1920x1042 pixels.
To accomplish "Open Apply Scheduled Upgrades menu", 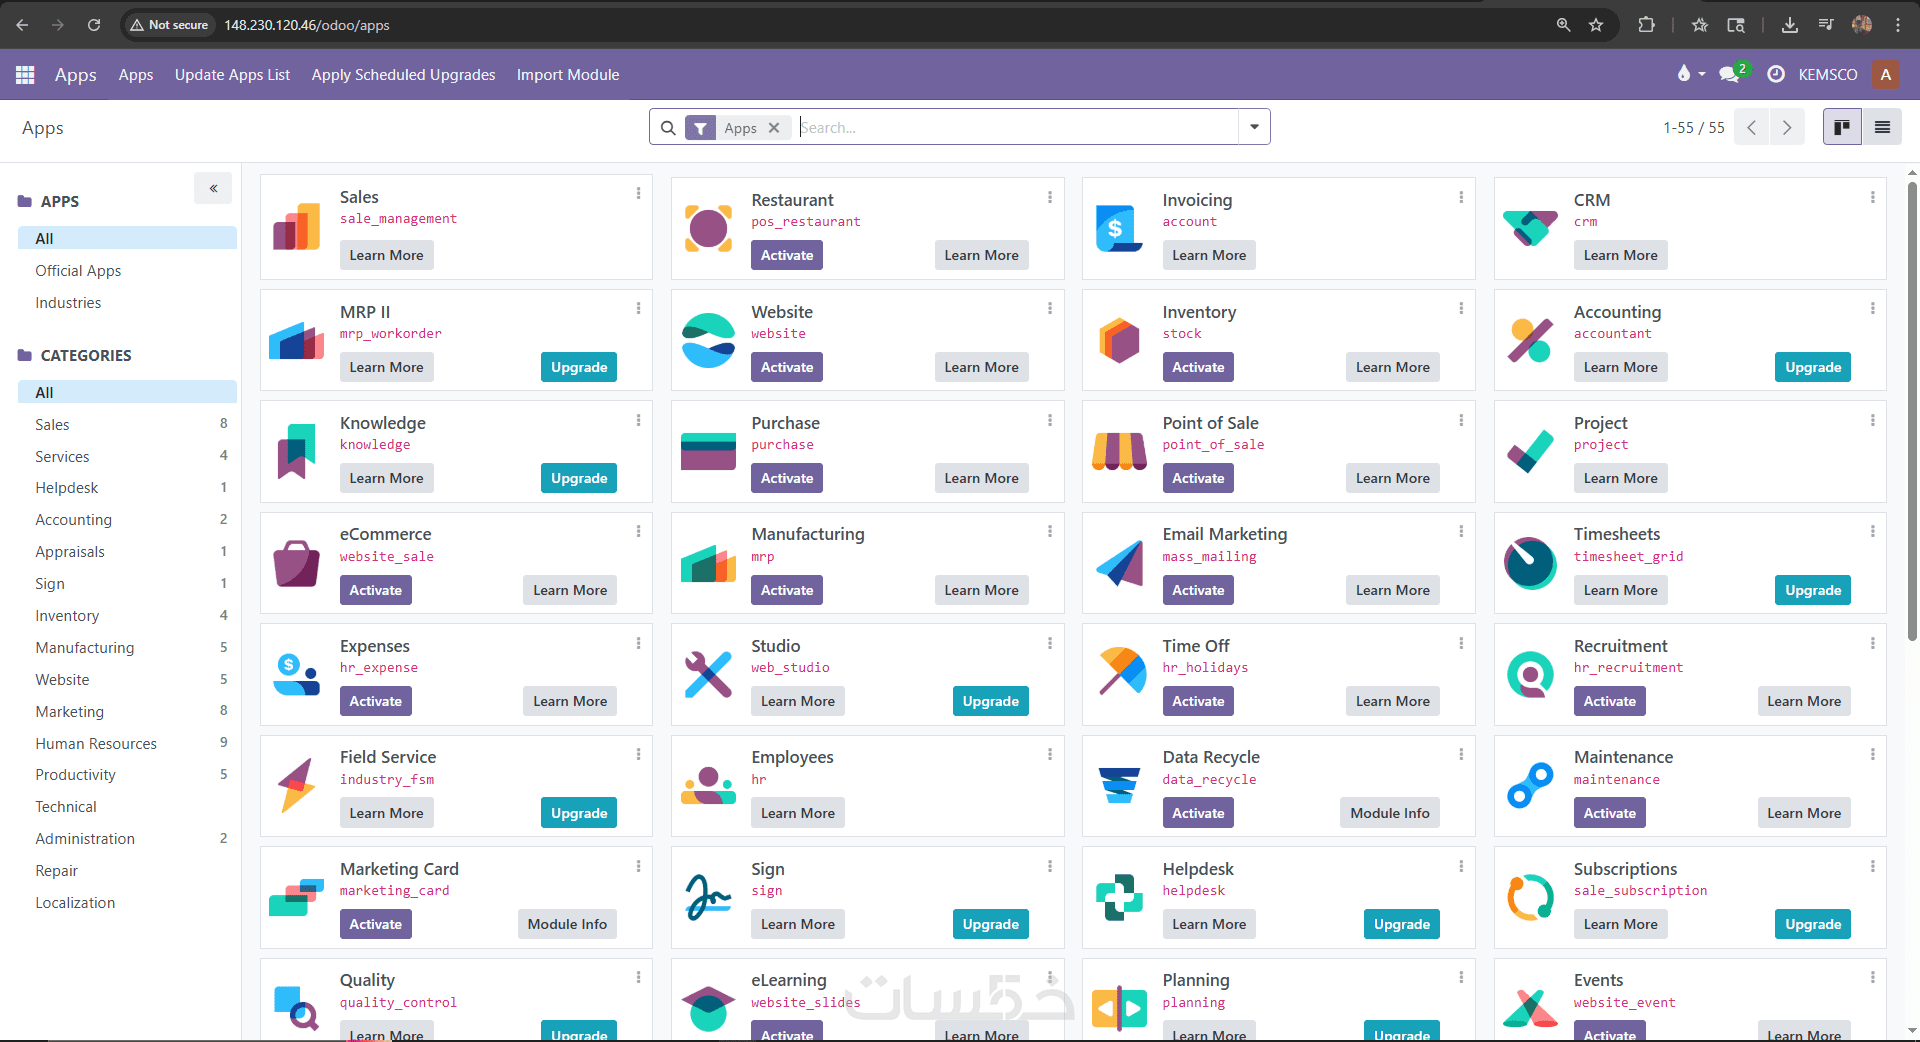I will 403,75.
